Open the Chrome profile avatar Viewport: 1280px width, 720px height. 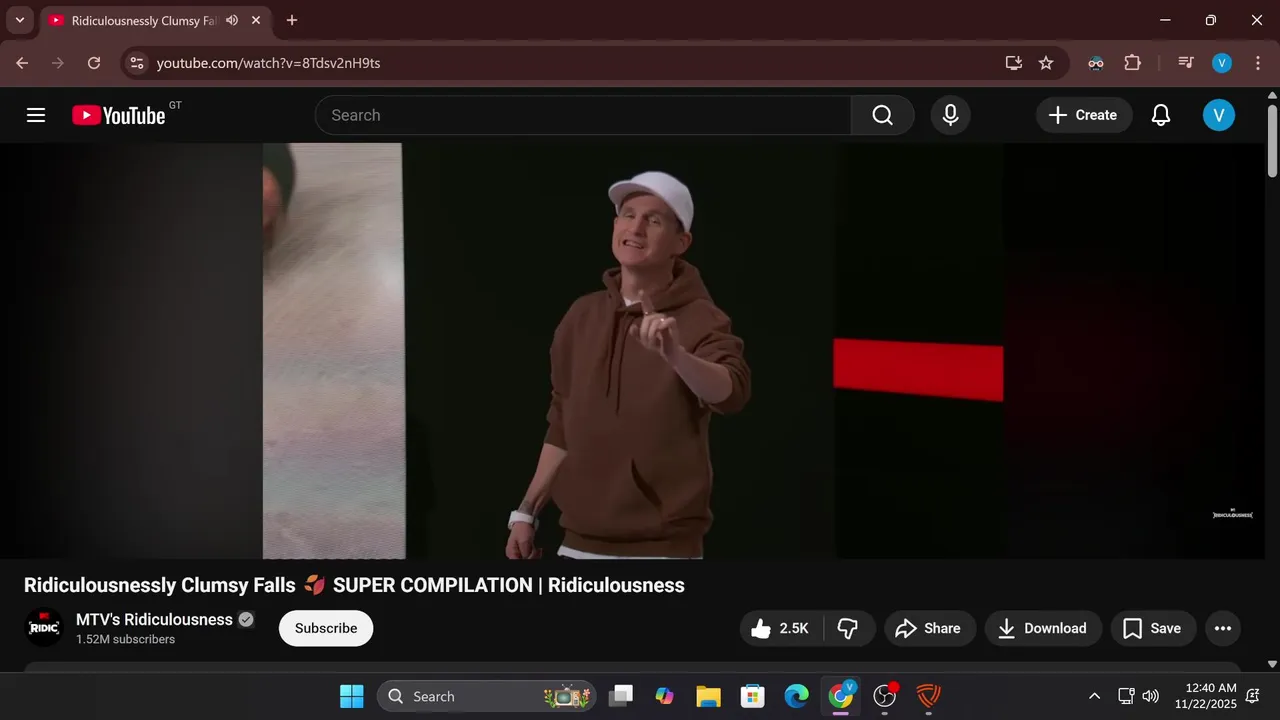point(1222,63)
